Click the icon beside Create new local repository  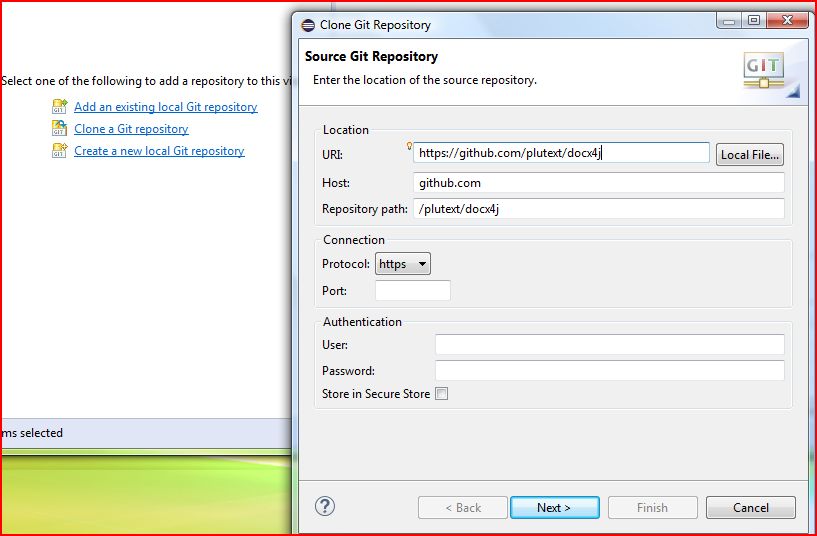pos(59,151)
